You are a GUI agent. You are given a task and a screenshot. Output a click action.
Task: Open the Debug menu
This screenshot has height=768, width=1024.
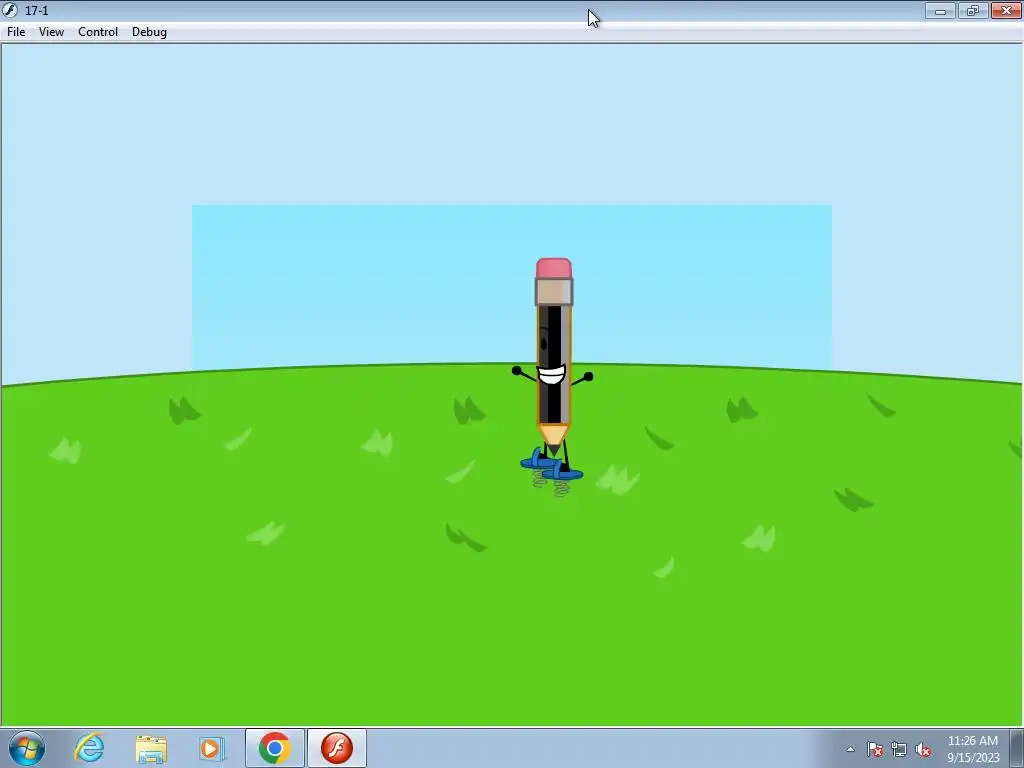(149, 32)
